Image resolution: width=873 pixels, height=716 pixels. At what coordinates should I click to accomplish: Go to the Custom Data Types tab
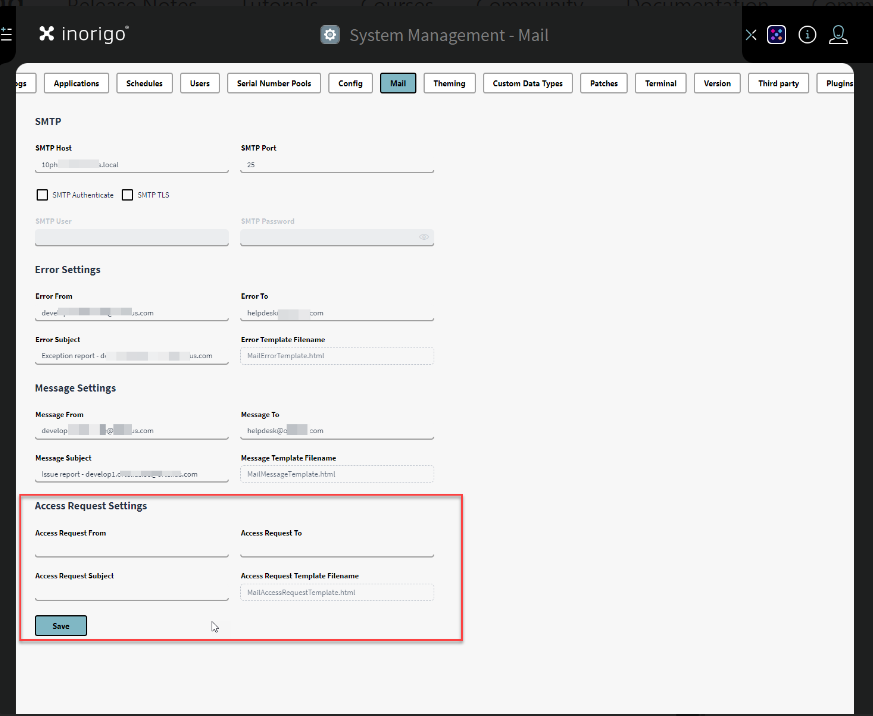[528, 84]
